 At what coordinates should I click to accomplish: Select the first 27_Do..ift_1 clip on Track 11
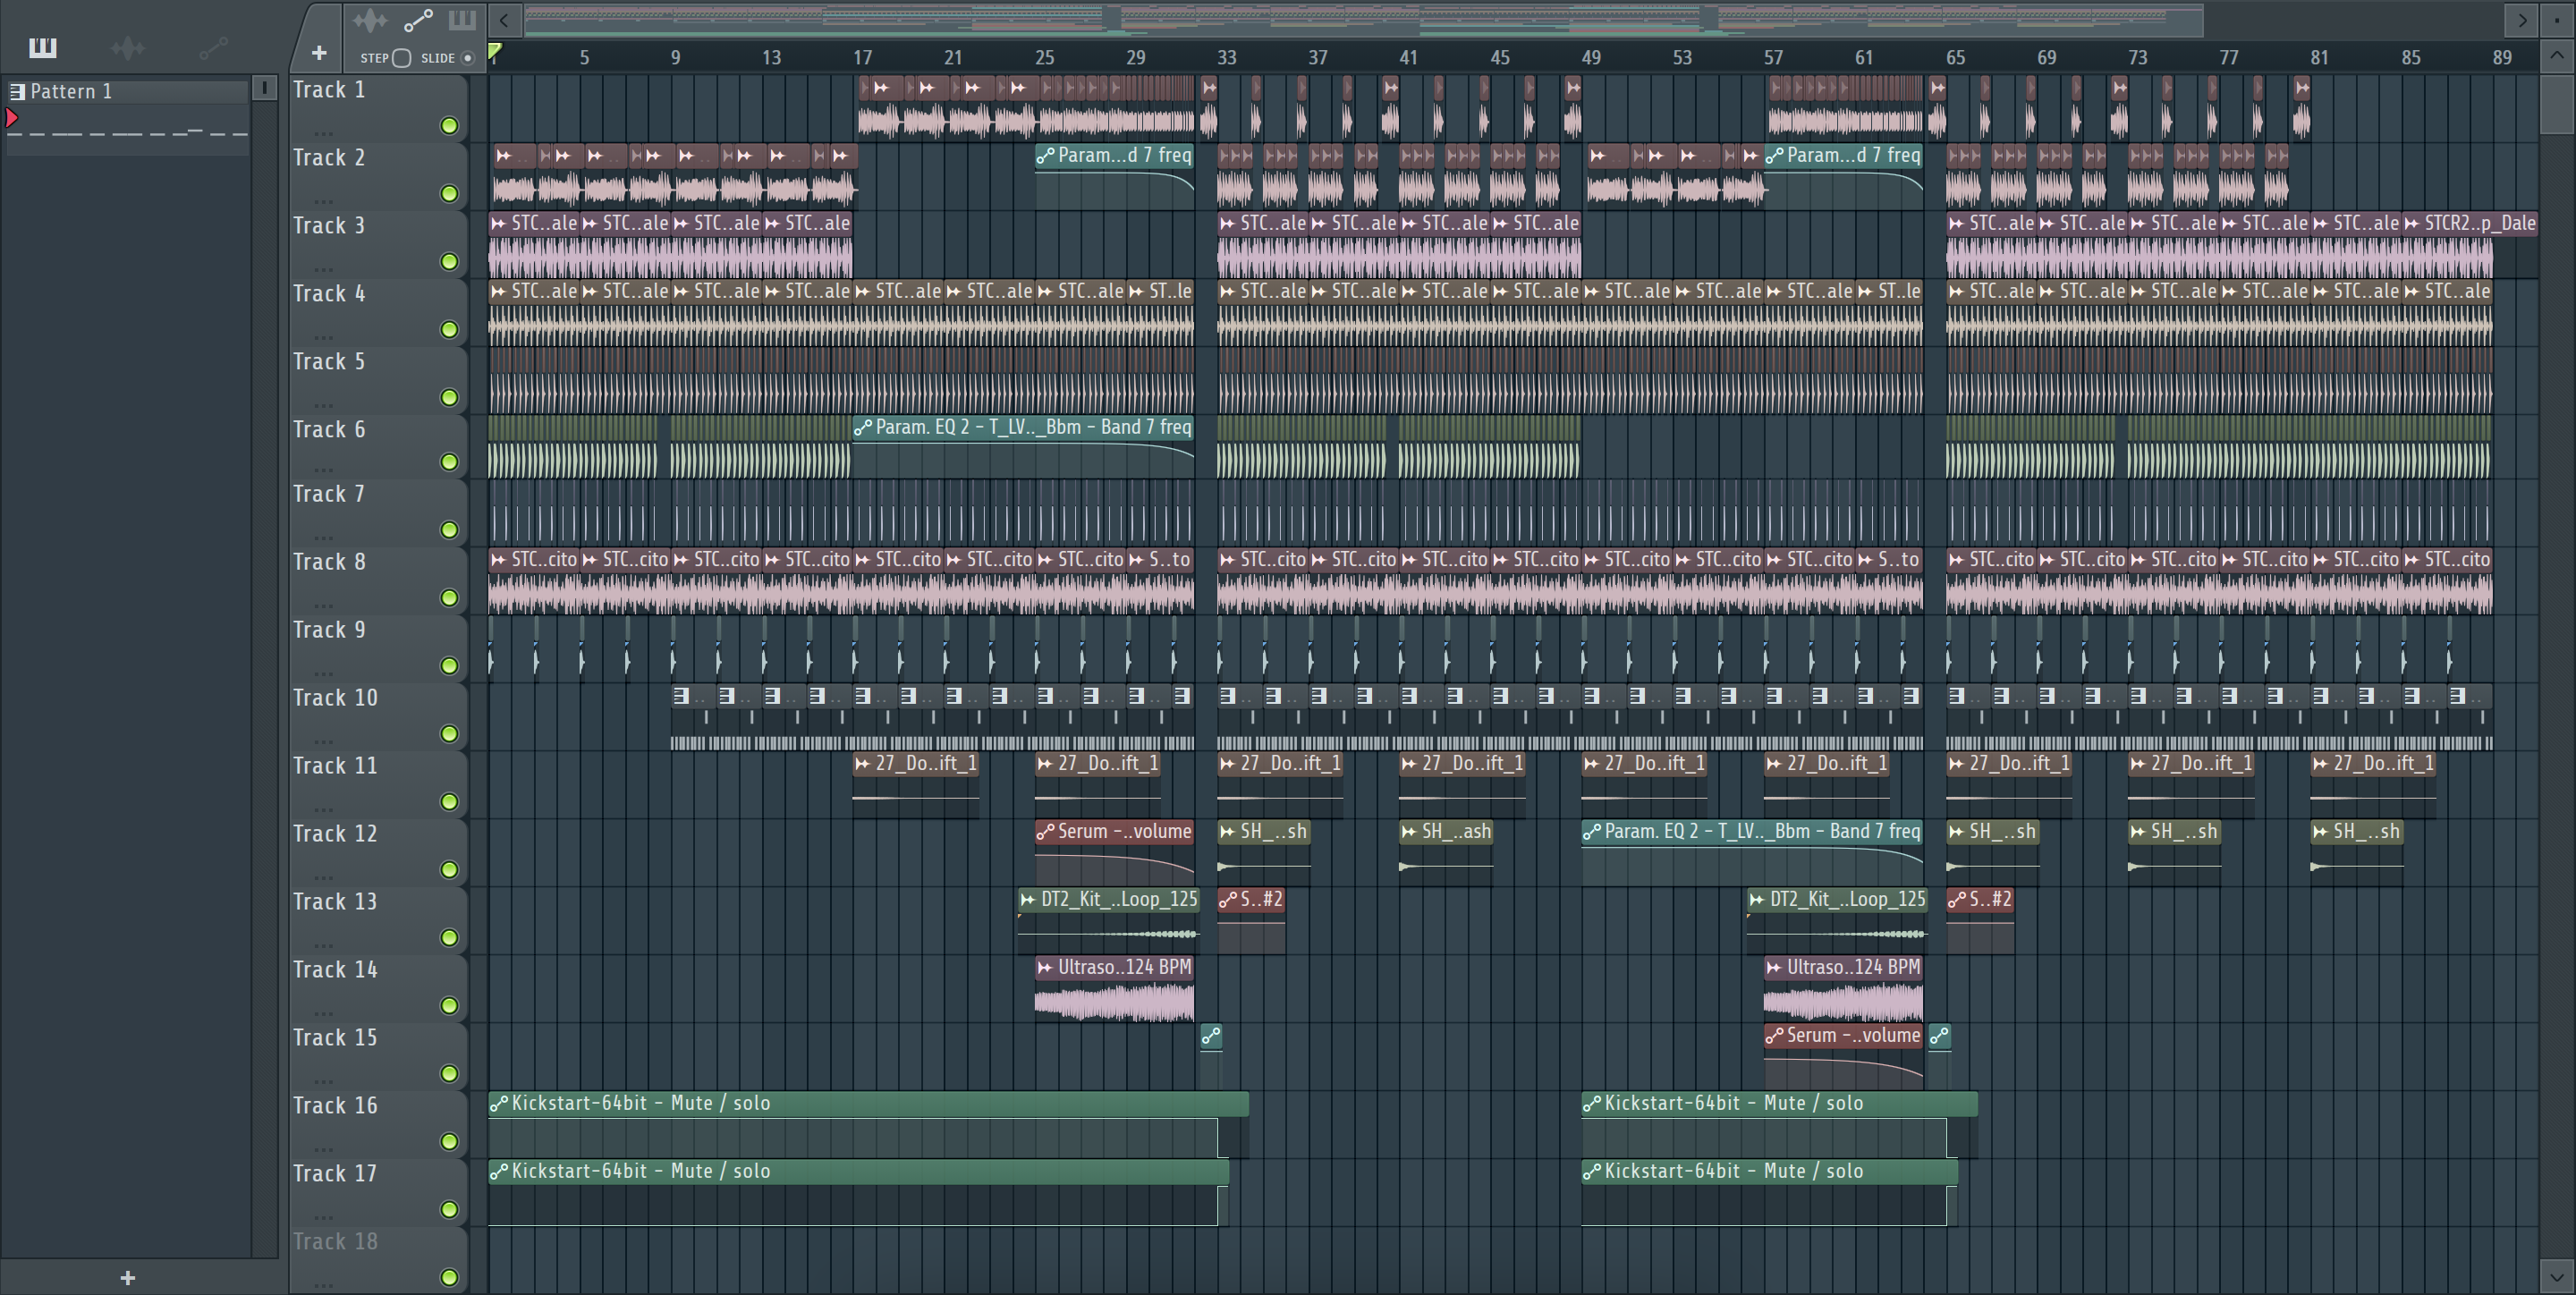pos(916,783)
